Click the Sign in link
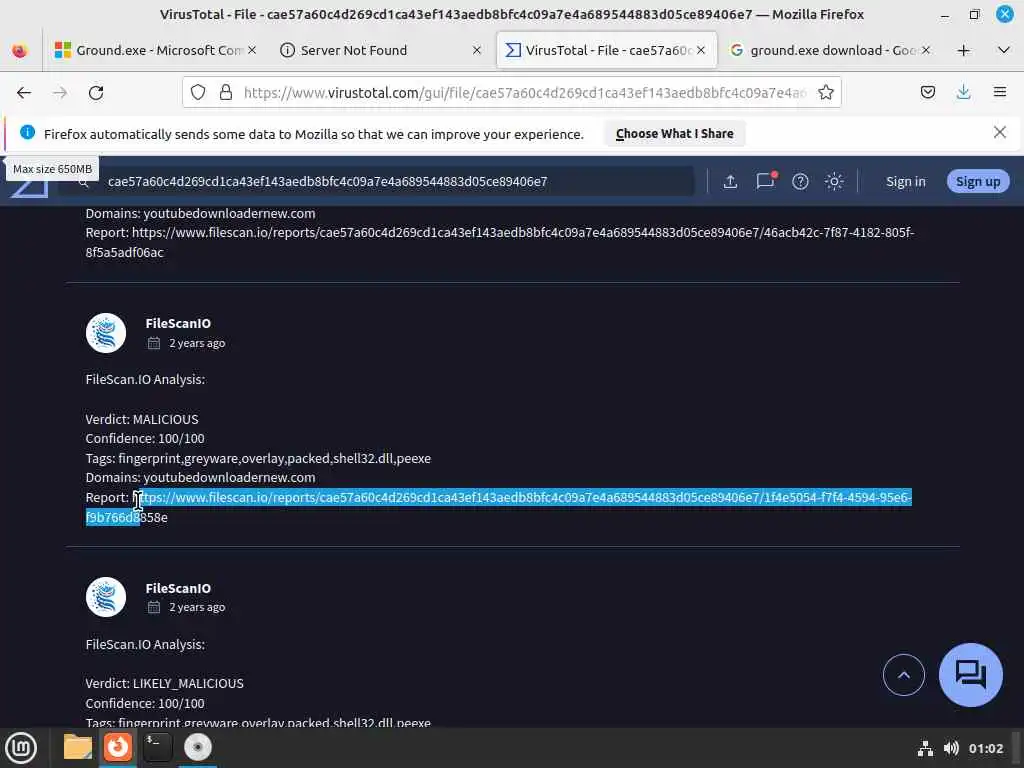This screenshot has height=768, width=1024. coord(905,182)
